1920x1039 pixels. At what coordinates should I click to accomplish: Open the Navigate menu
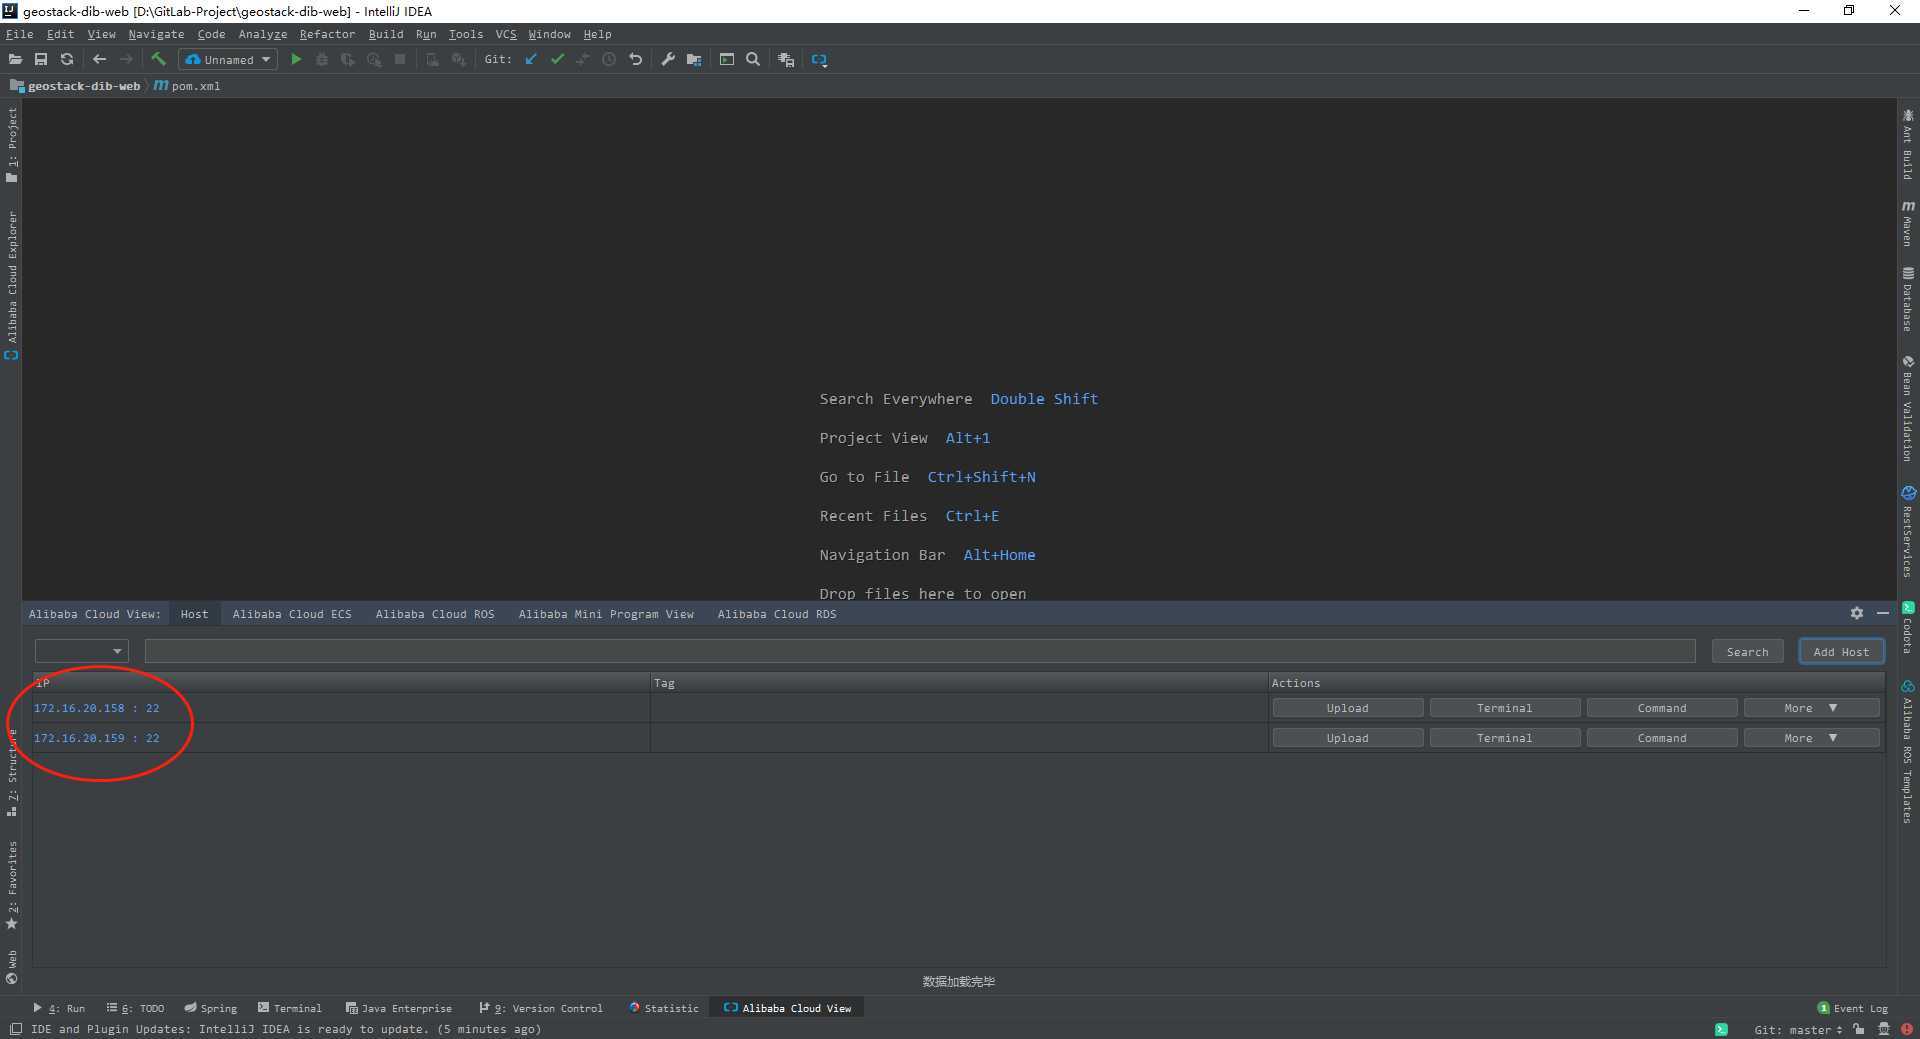(x=156, y=34)
